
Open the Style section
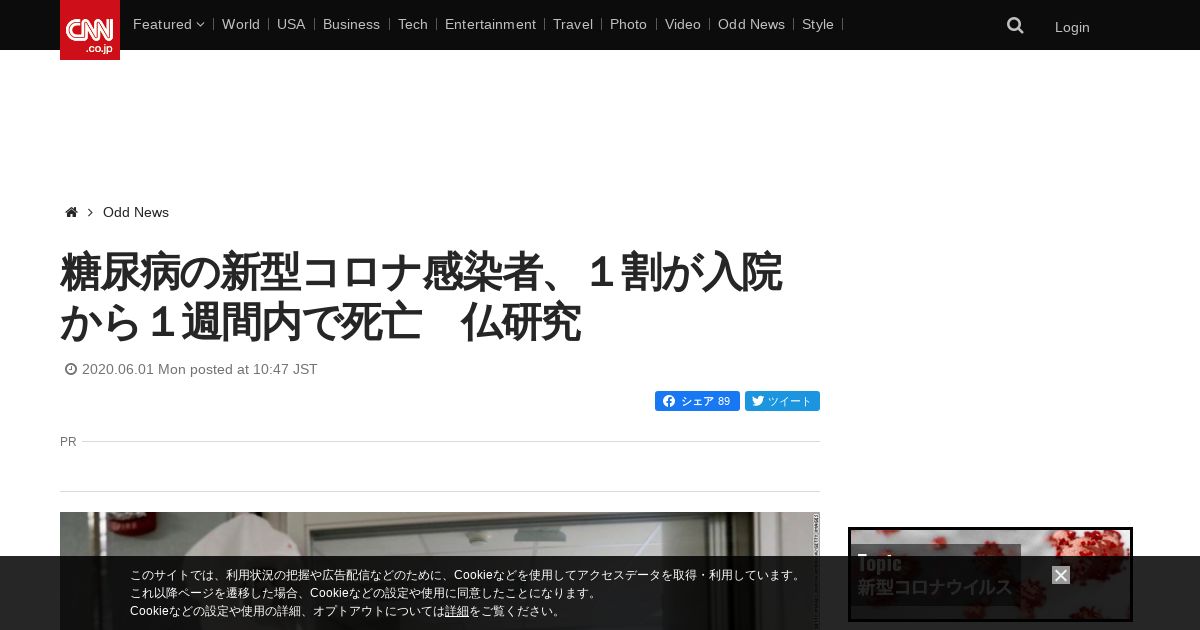818,24
